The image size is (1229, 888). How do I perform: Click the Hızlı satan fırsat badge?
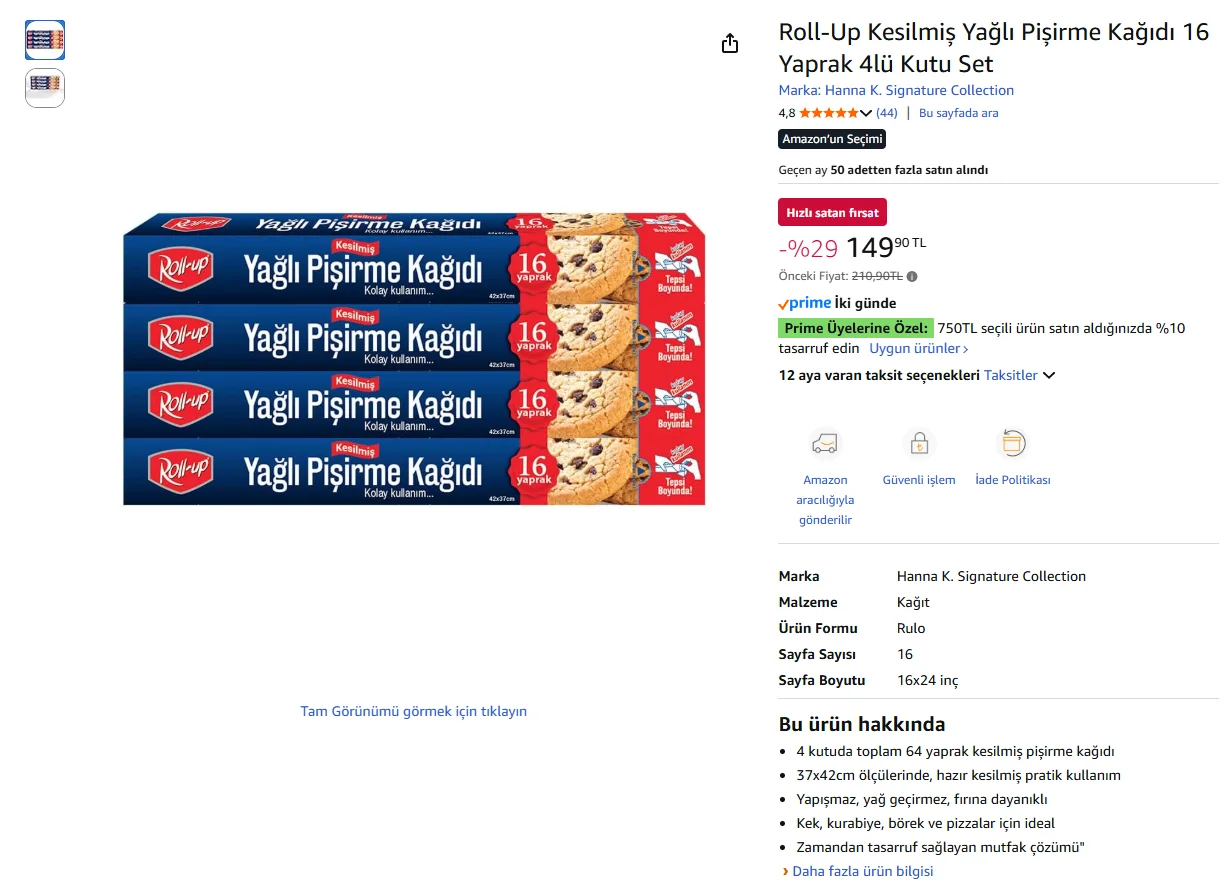832,212
